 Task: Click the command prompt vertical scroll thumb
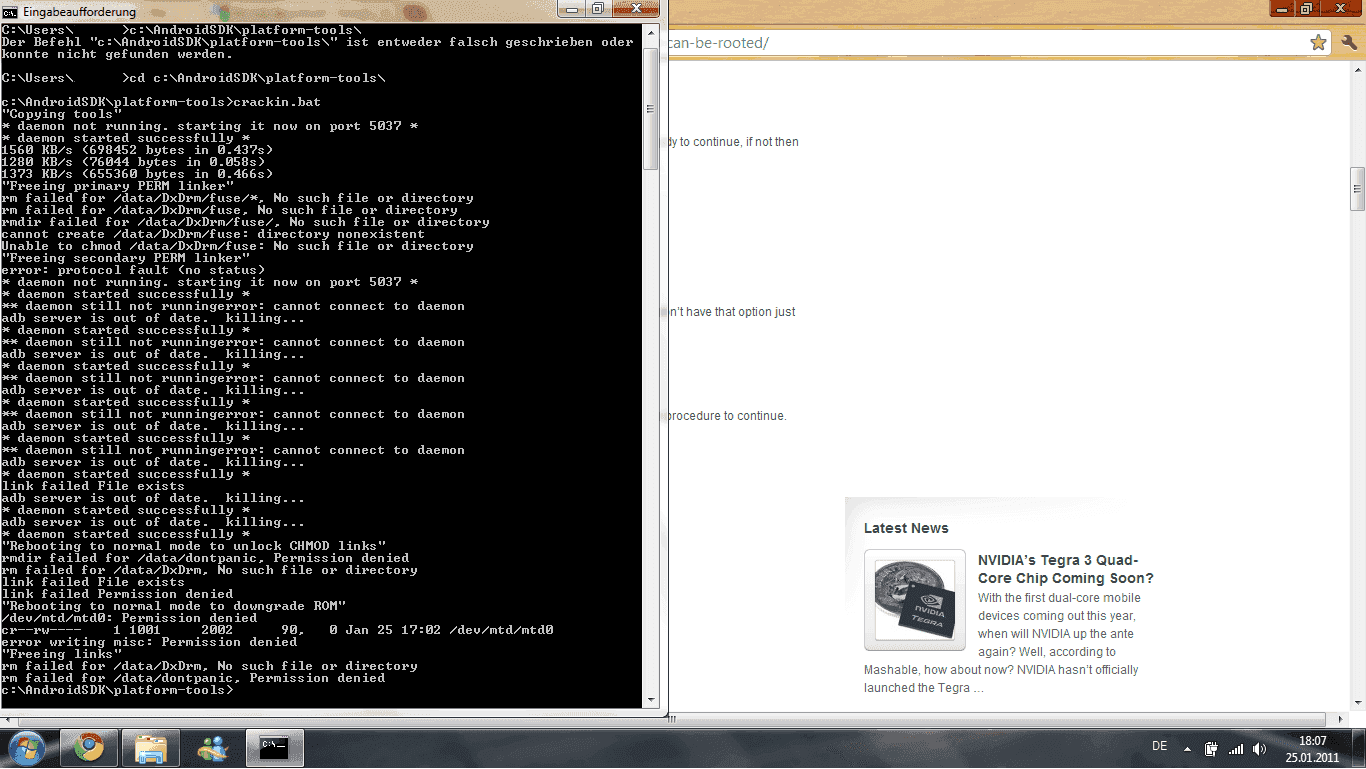click(x=651, y=109)
